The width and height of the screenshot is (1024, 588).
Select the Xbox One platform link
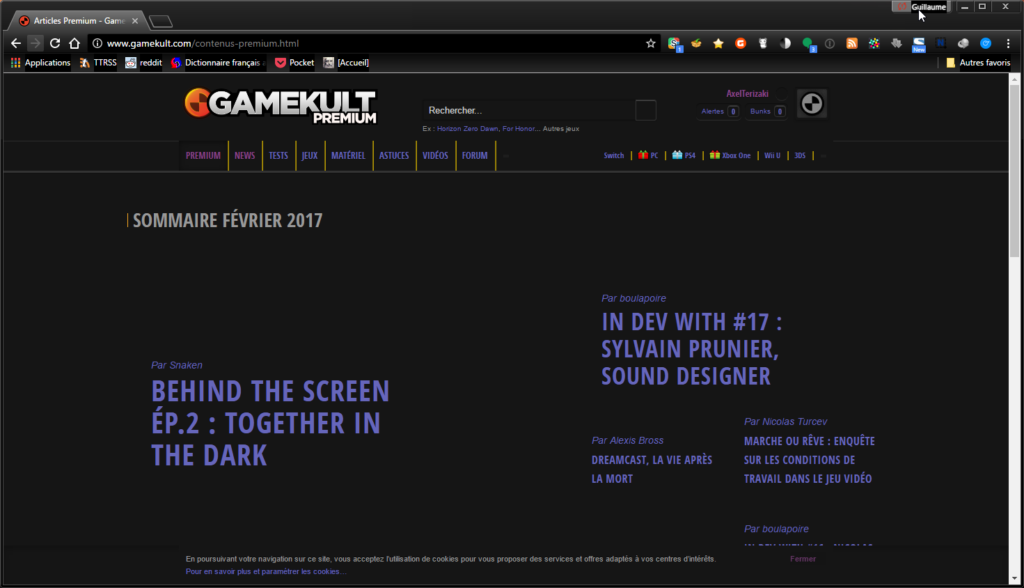point(730,155)
